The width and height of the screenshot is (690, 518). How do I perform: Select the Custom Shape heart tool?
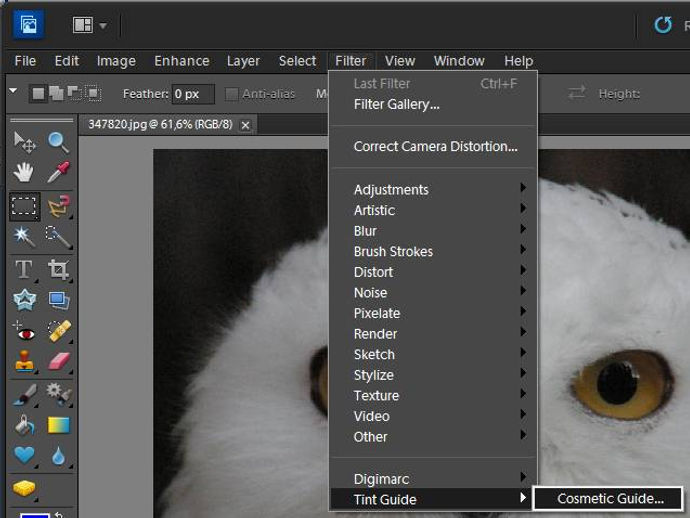click(24, 455)
